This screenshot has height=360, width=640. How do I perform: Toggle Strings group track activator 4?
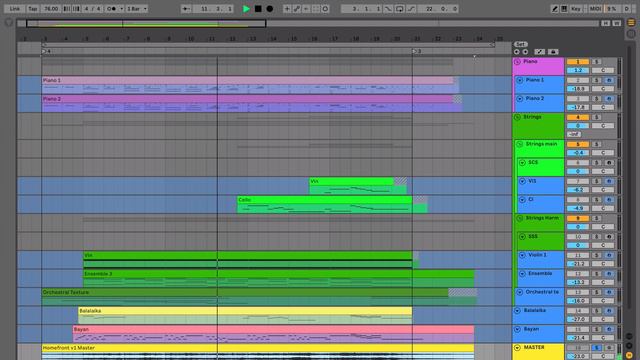point(578,118)
